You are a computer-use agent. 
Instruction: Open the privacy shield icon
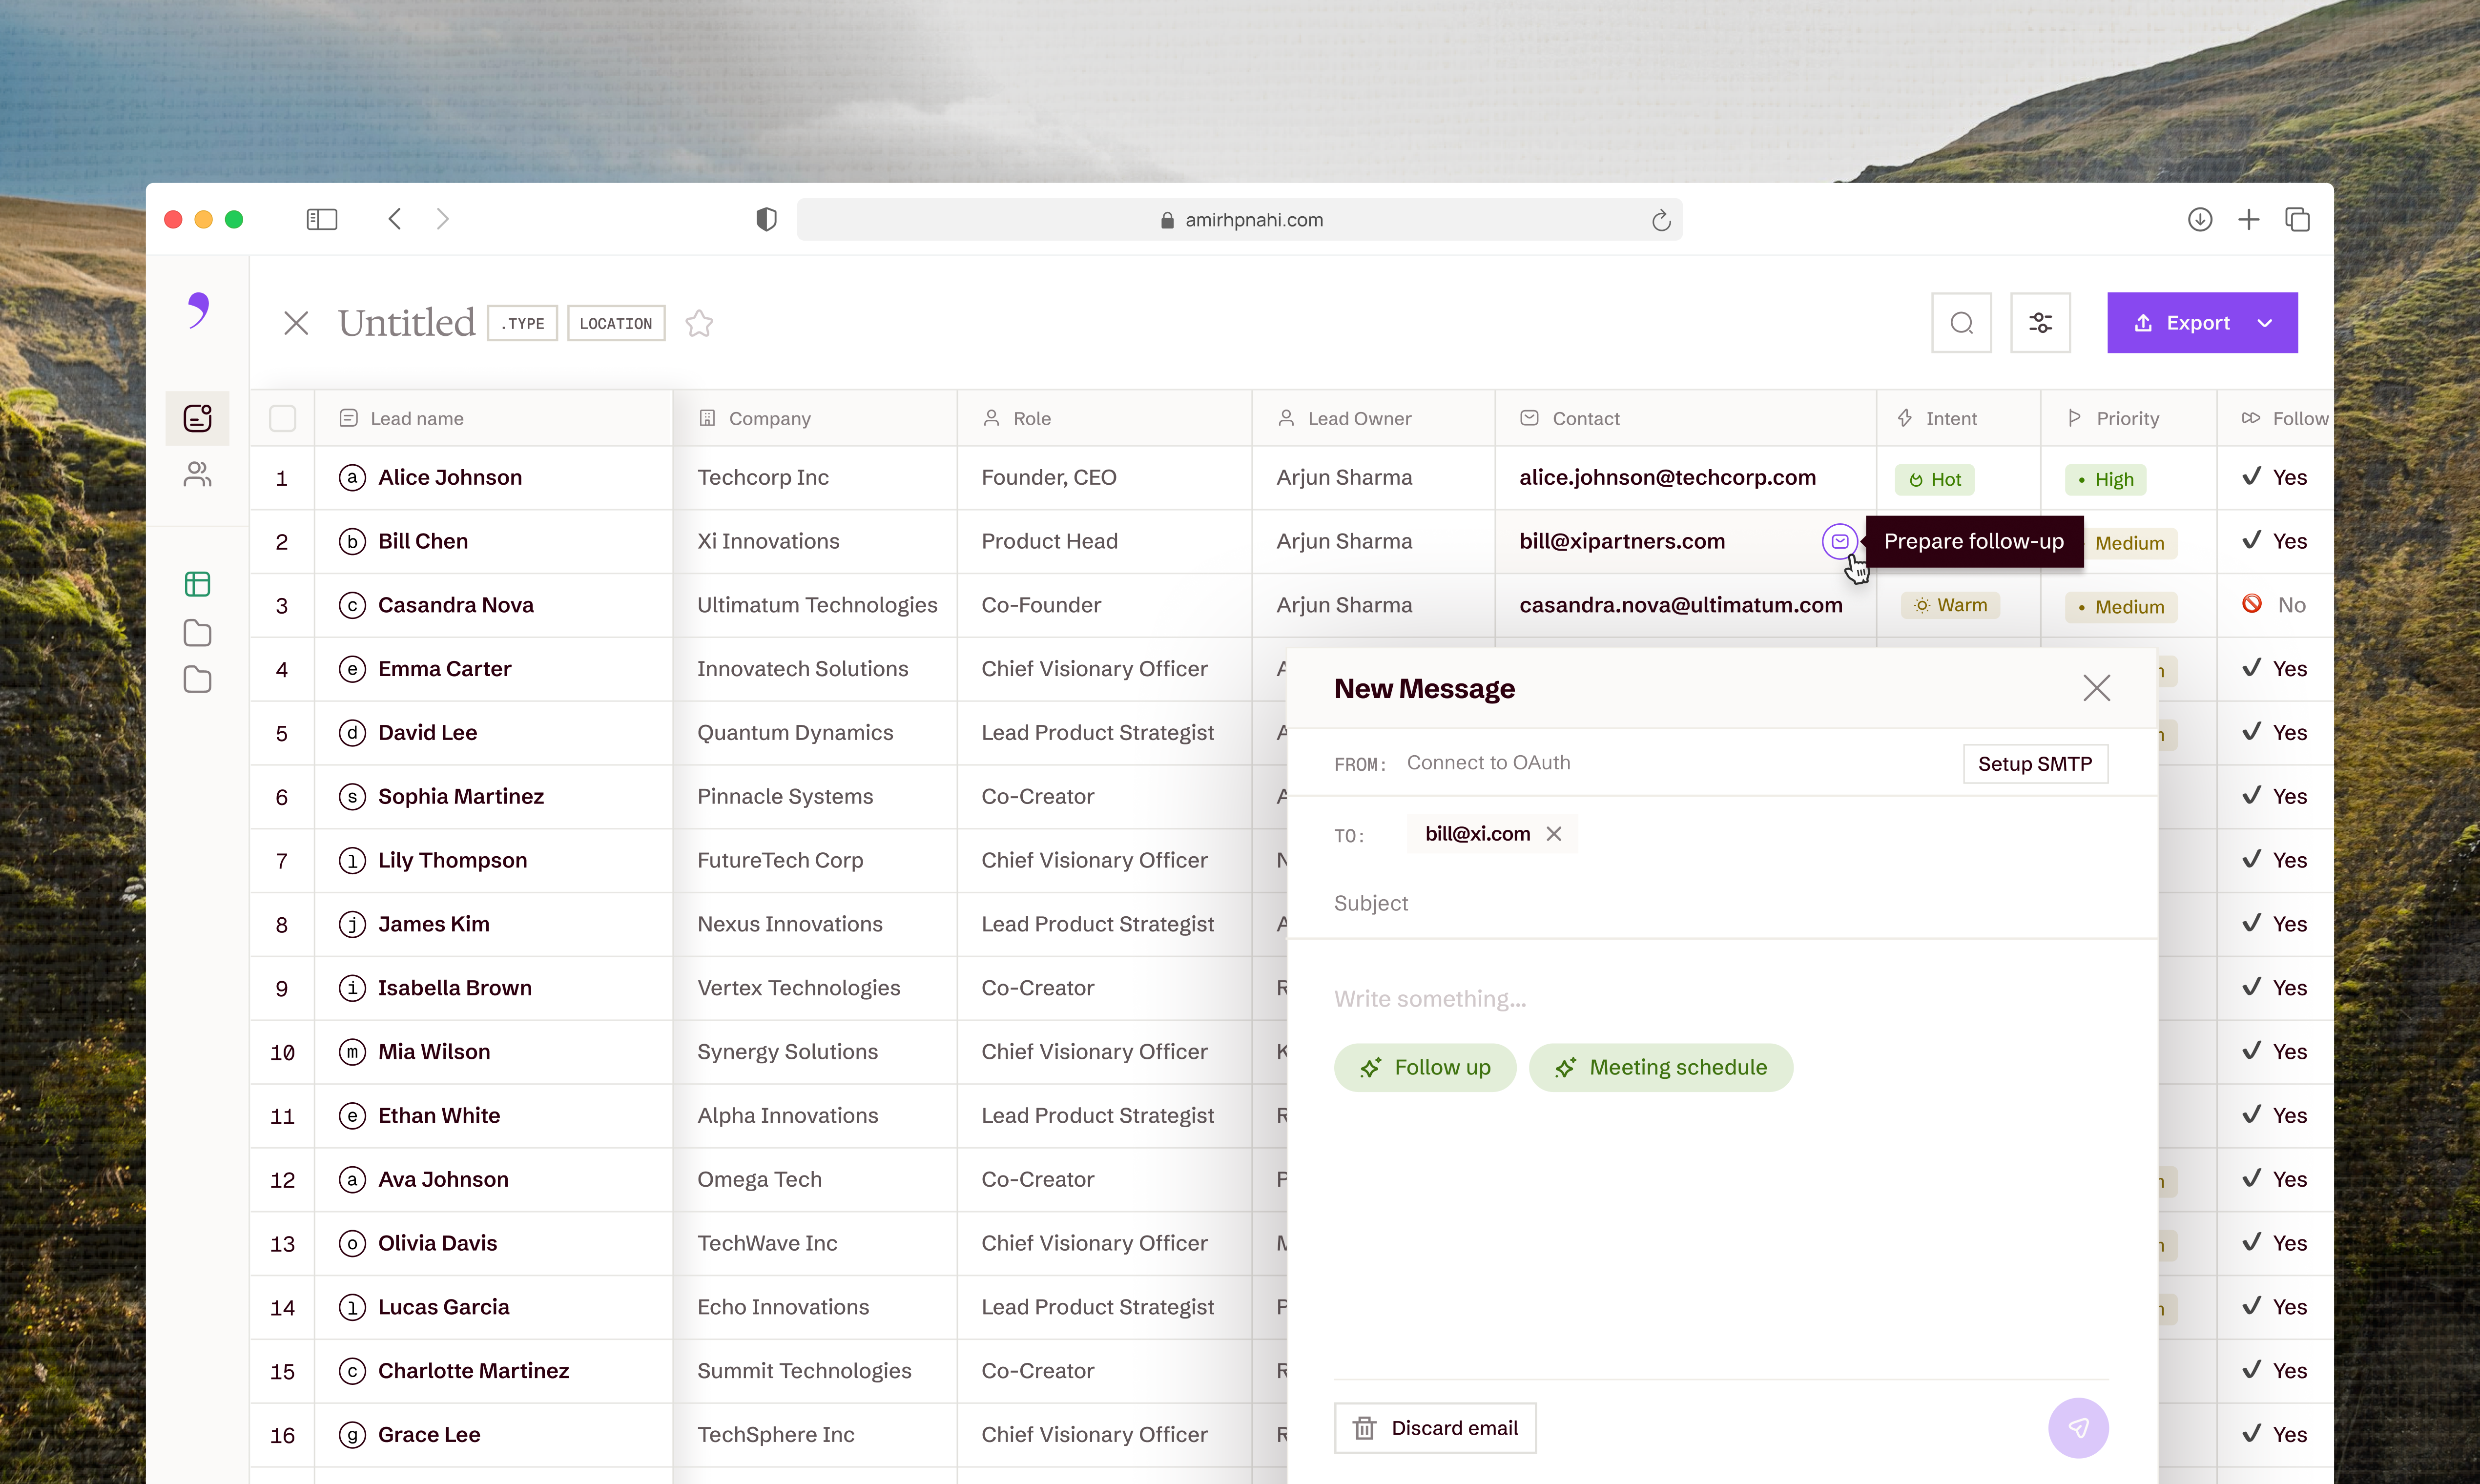(766, 219)
